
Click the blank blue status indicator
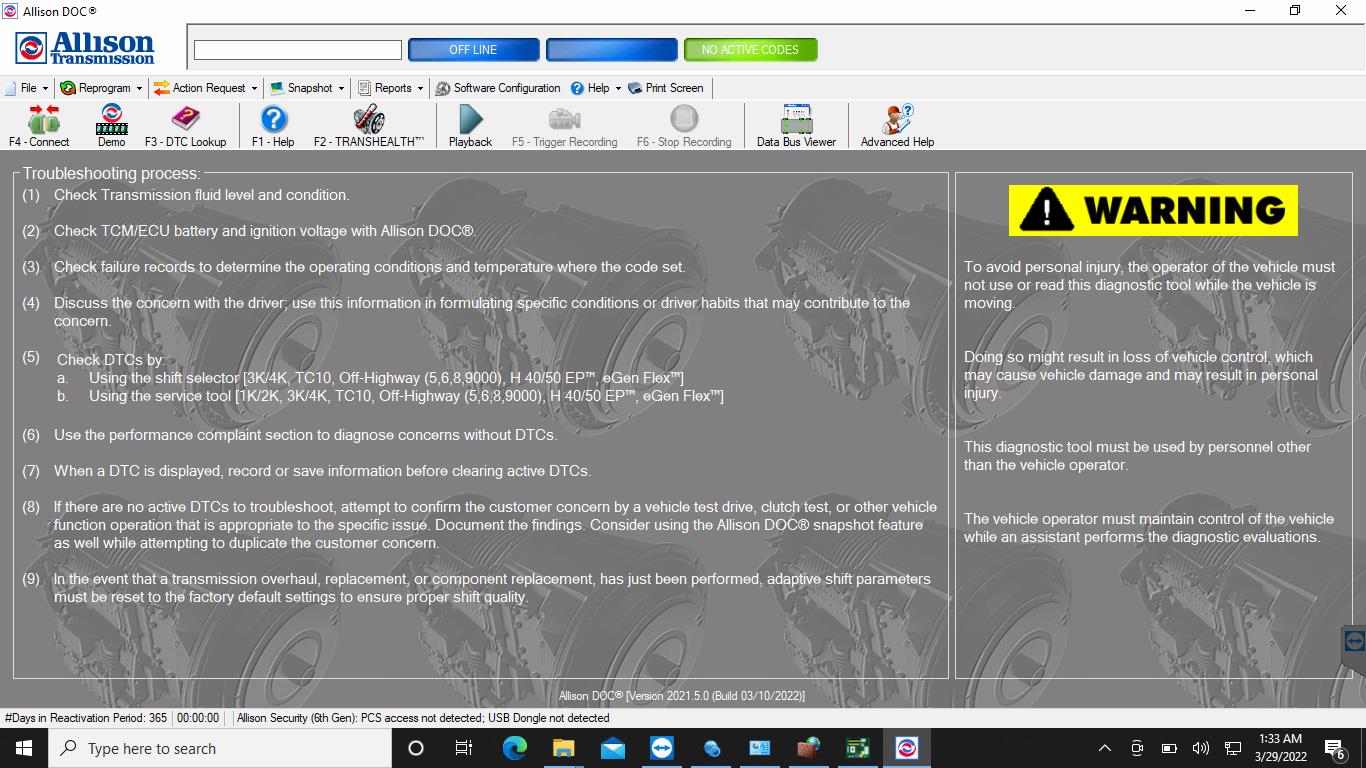[x=612, y=50]
